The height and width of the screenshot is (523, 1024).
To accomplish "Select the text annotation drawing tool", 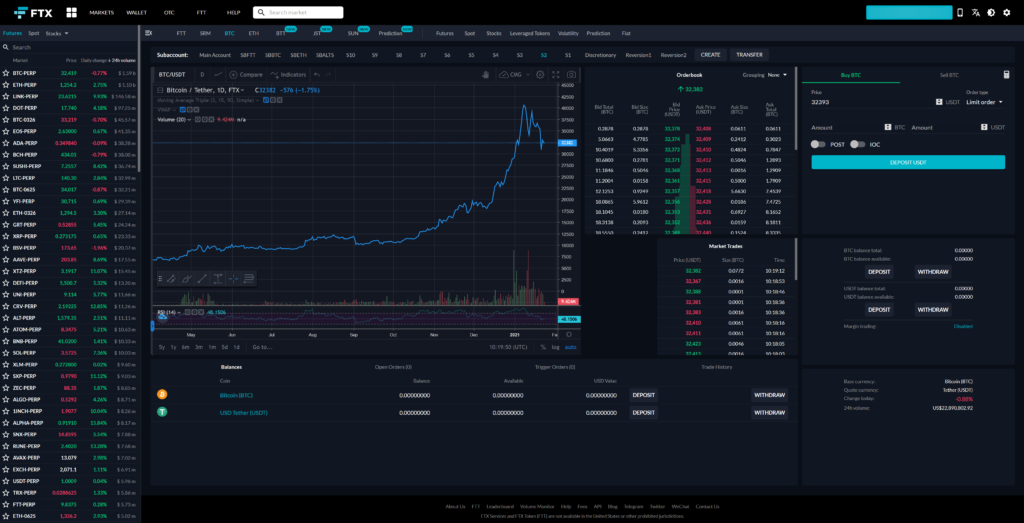I will pos(218,279).
